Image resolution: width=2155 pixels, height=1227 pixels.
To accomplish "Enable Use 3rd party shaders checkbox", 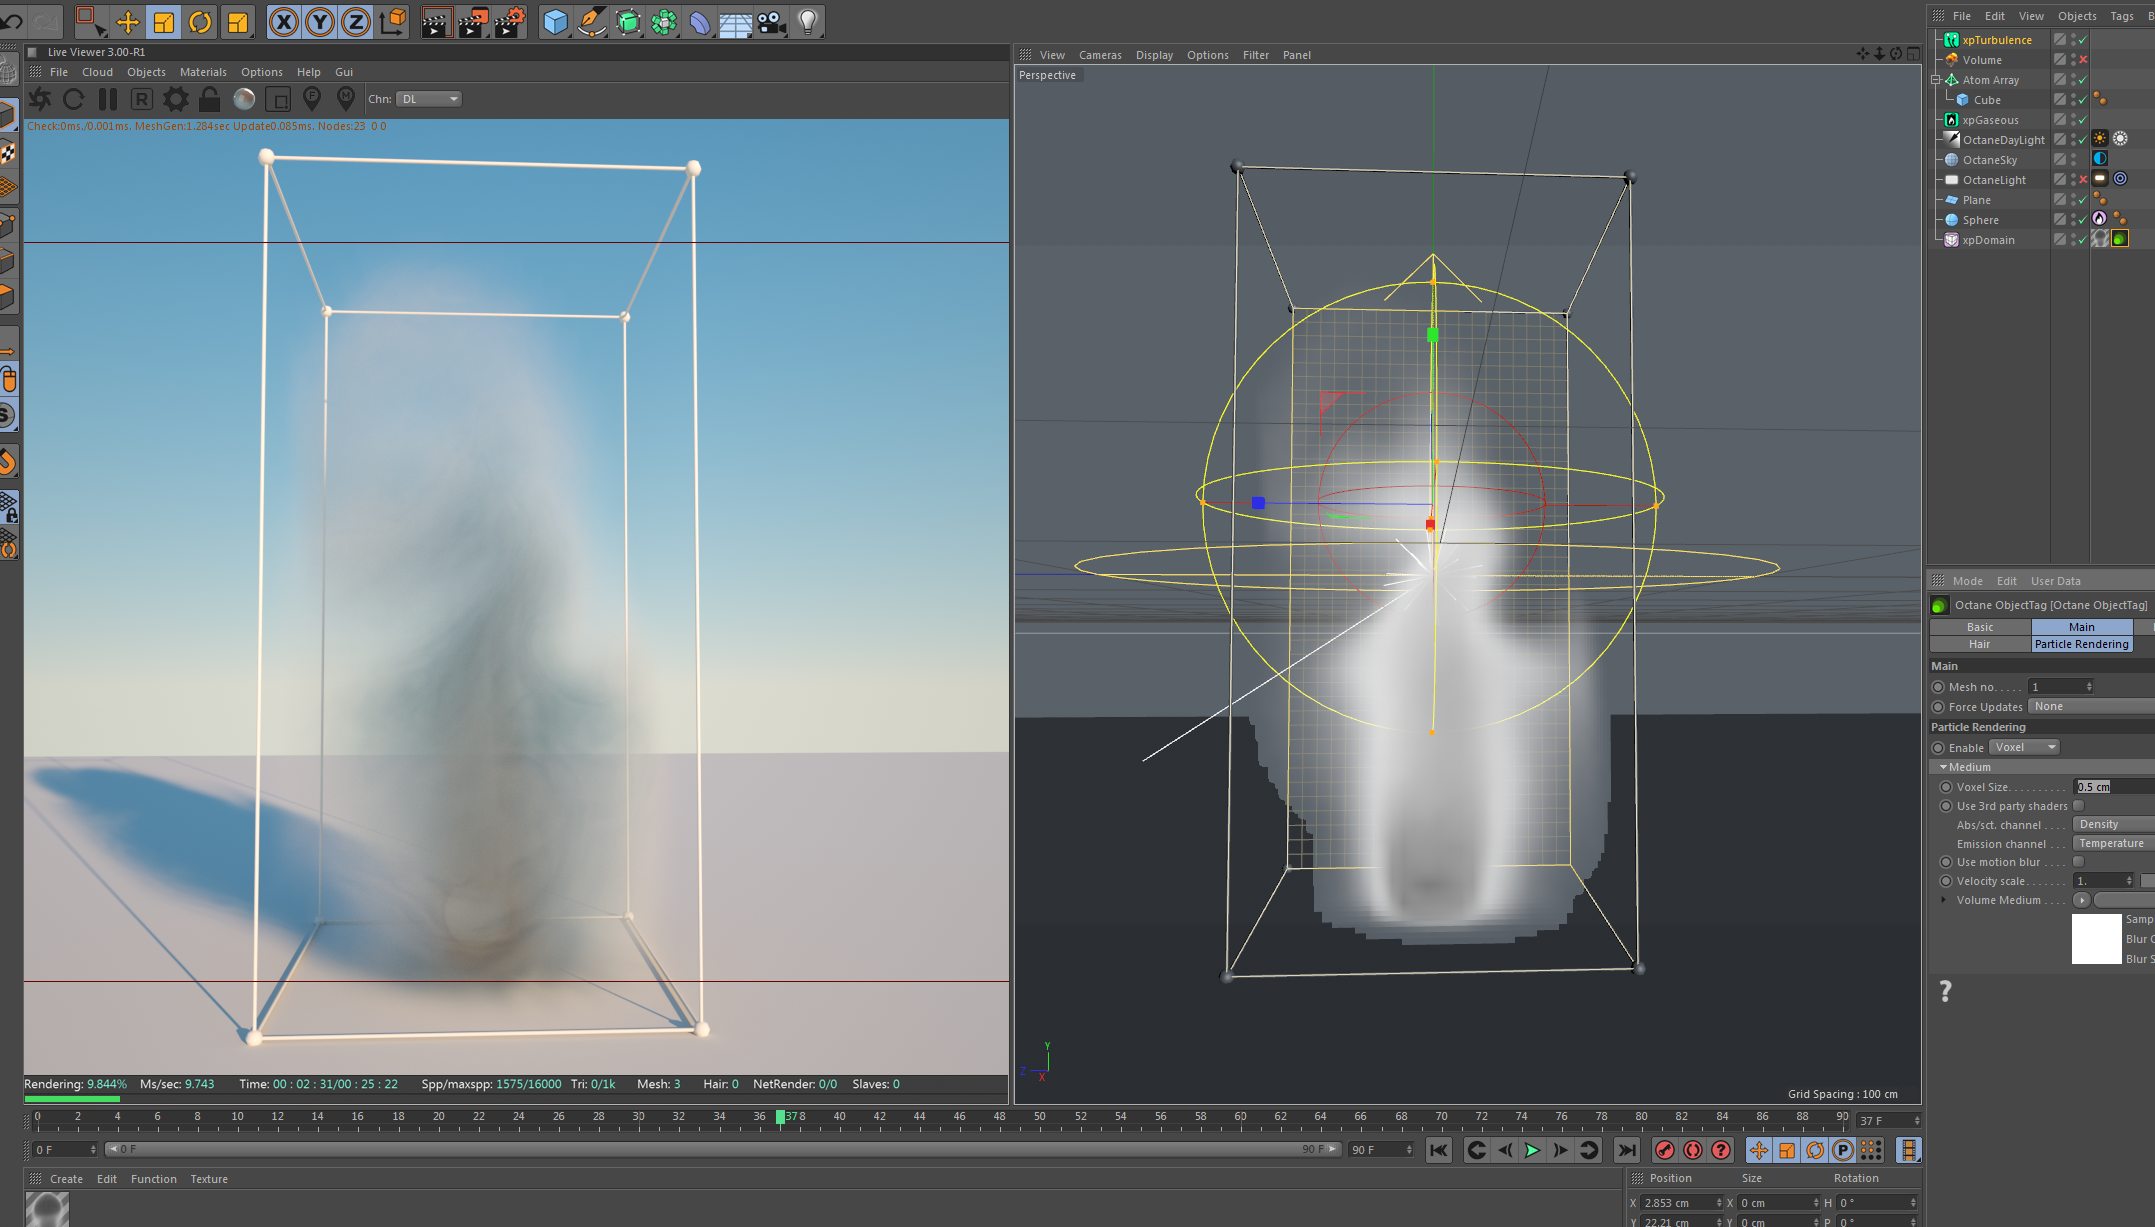I will (x=2079, y=806).
